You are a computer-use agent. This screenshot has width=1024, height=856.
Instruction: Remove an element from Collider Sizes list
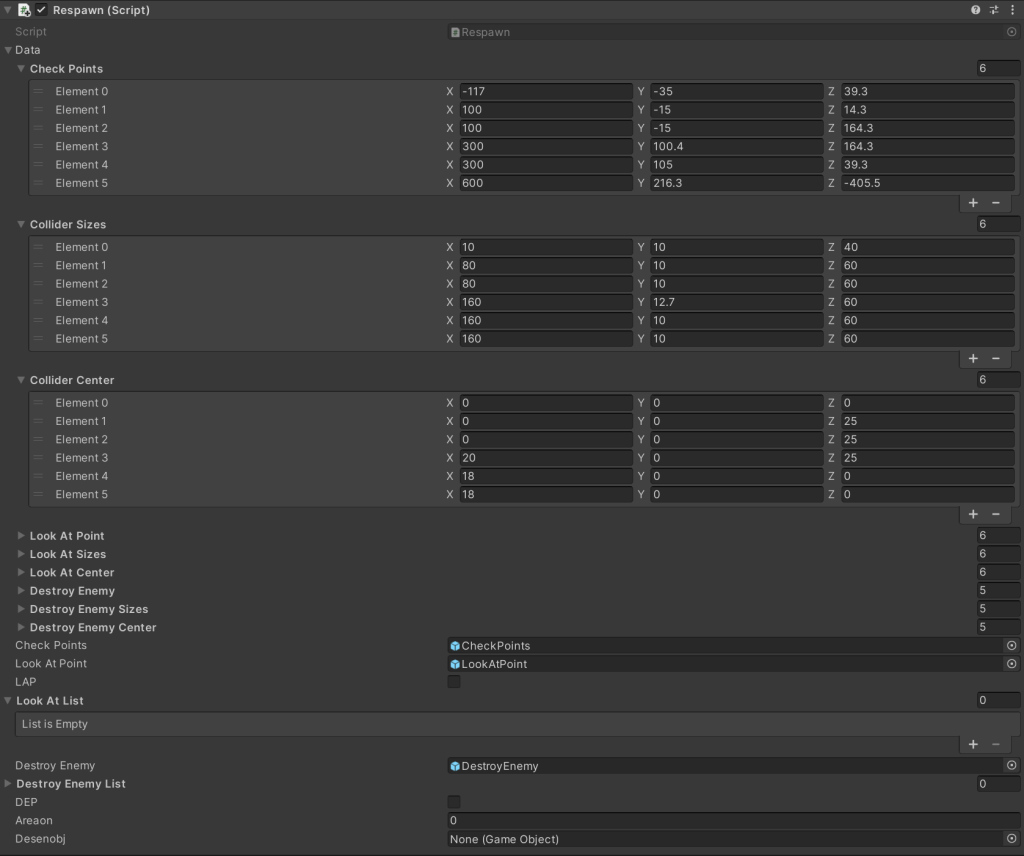(x=996, y=358)
